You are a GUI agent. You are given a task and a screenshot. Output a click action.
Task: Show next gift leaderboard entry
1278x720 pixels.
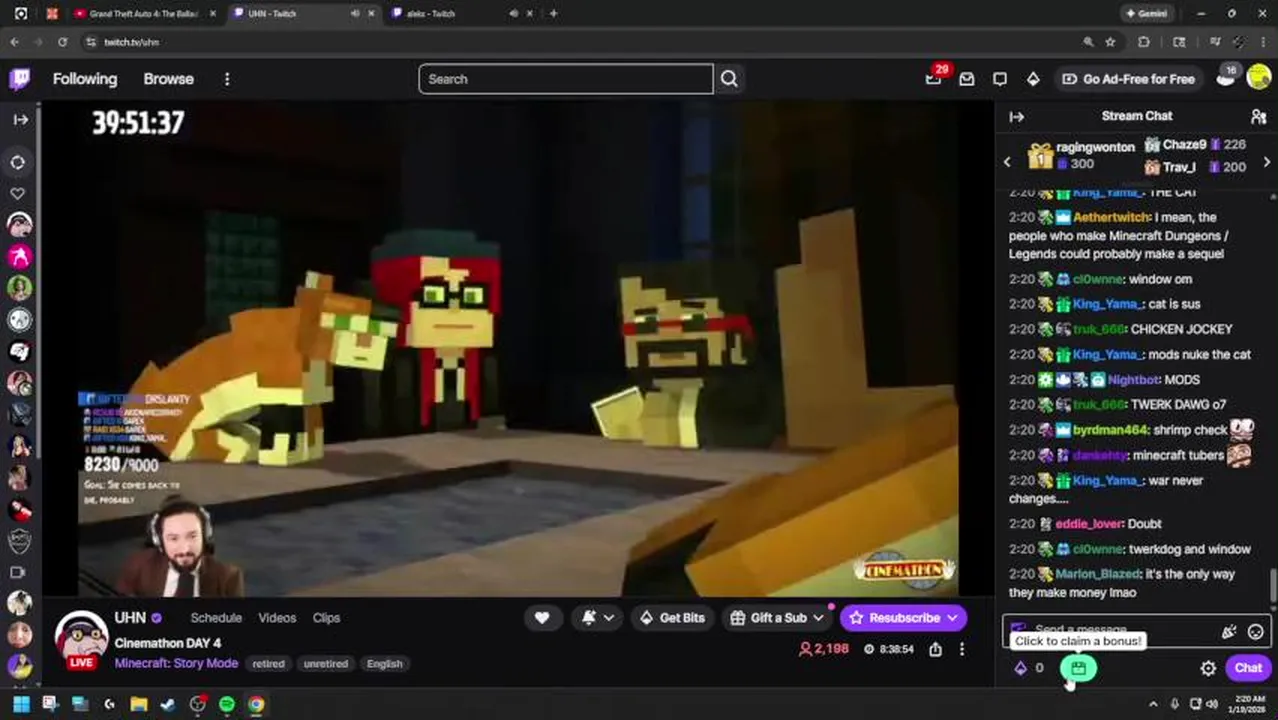tap(1266, 162)
